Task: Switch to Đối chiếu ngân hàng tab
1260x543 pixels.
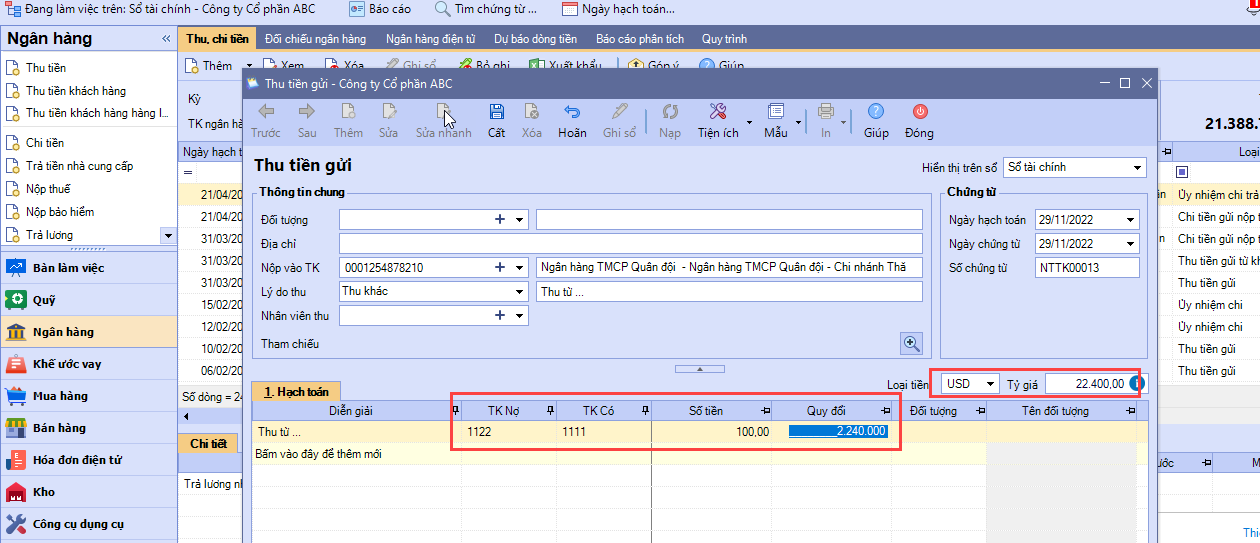Action: pos(315,39)
